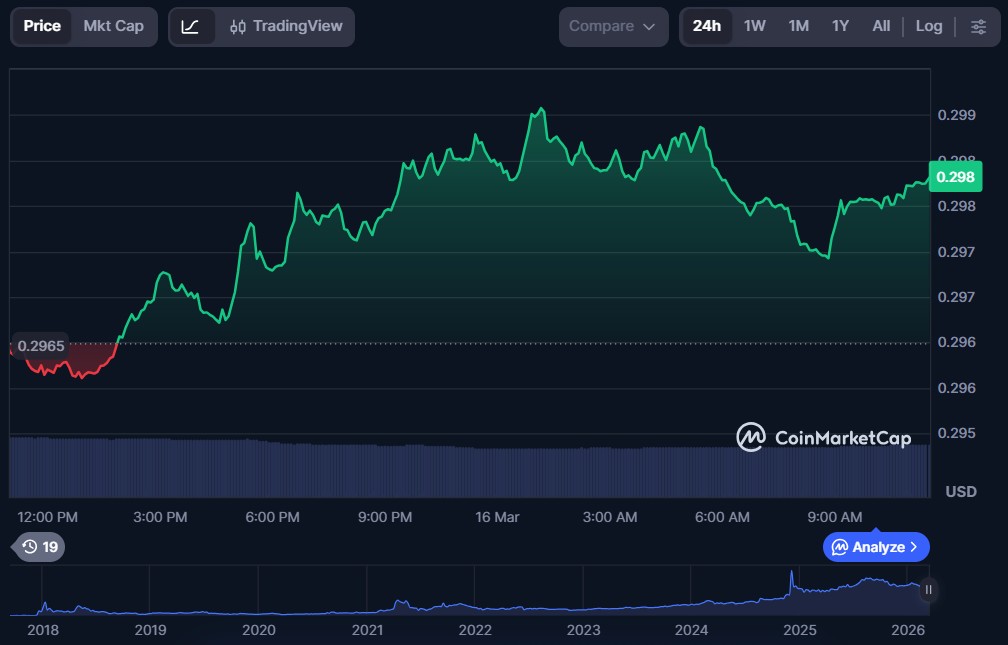Open chart settings sliders icon
This screenshot has height=645, width=1008.
pos(978,26)
